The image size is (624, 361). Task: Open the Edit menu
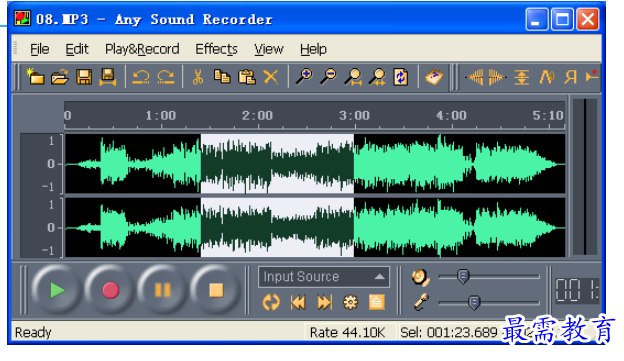[77, 49]
